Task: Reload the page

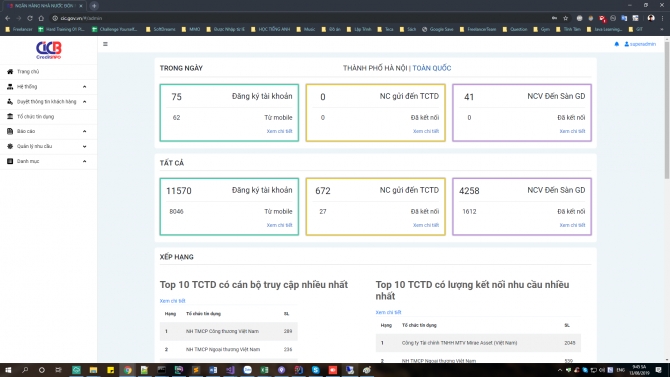Action: pos(30,18)
